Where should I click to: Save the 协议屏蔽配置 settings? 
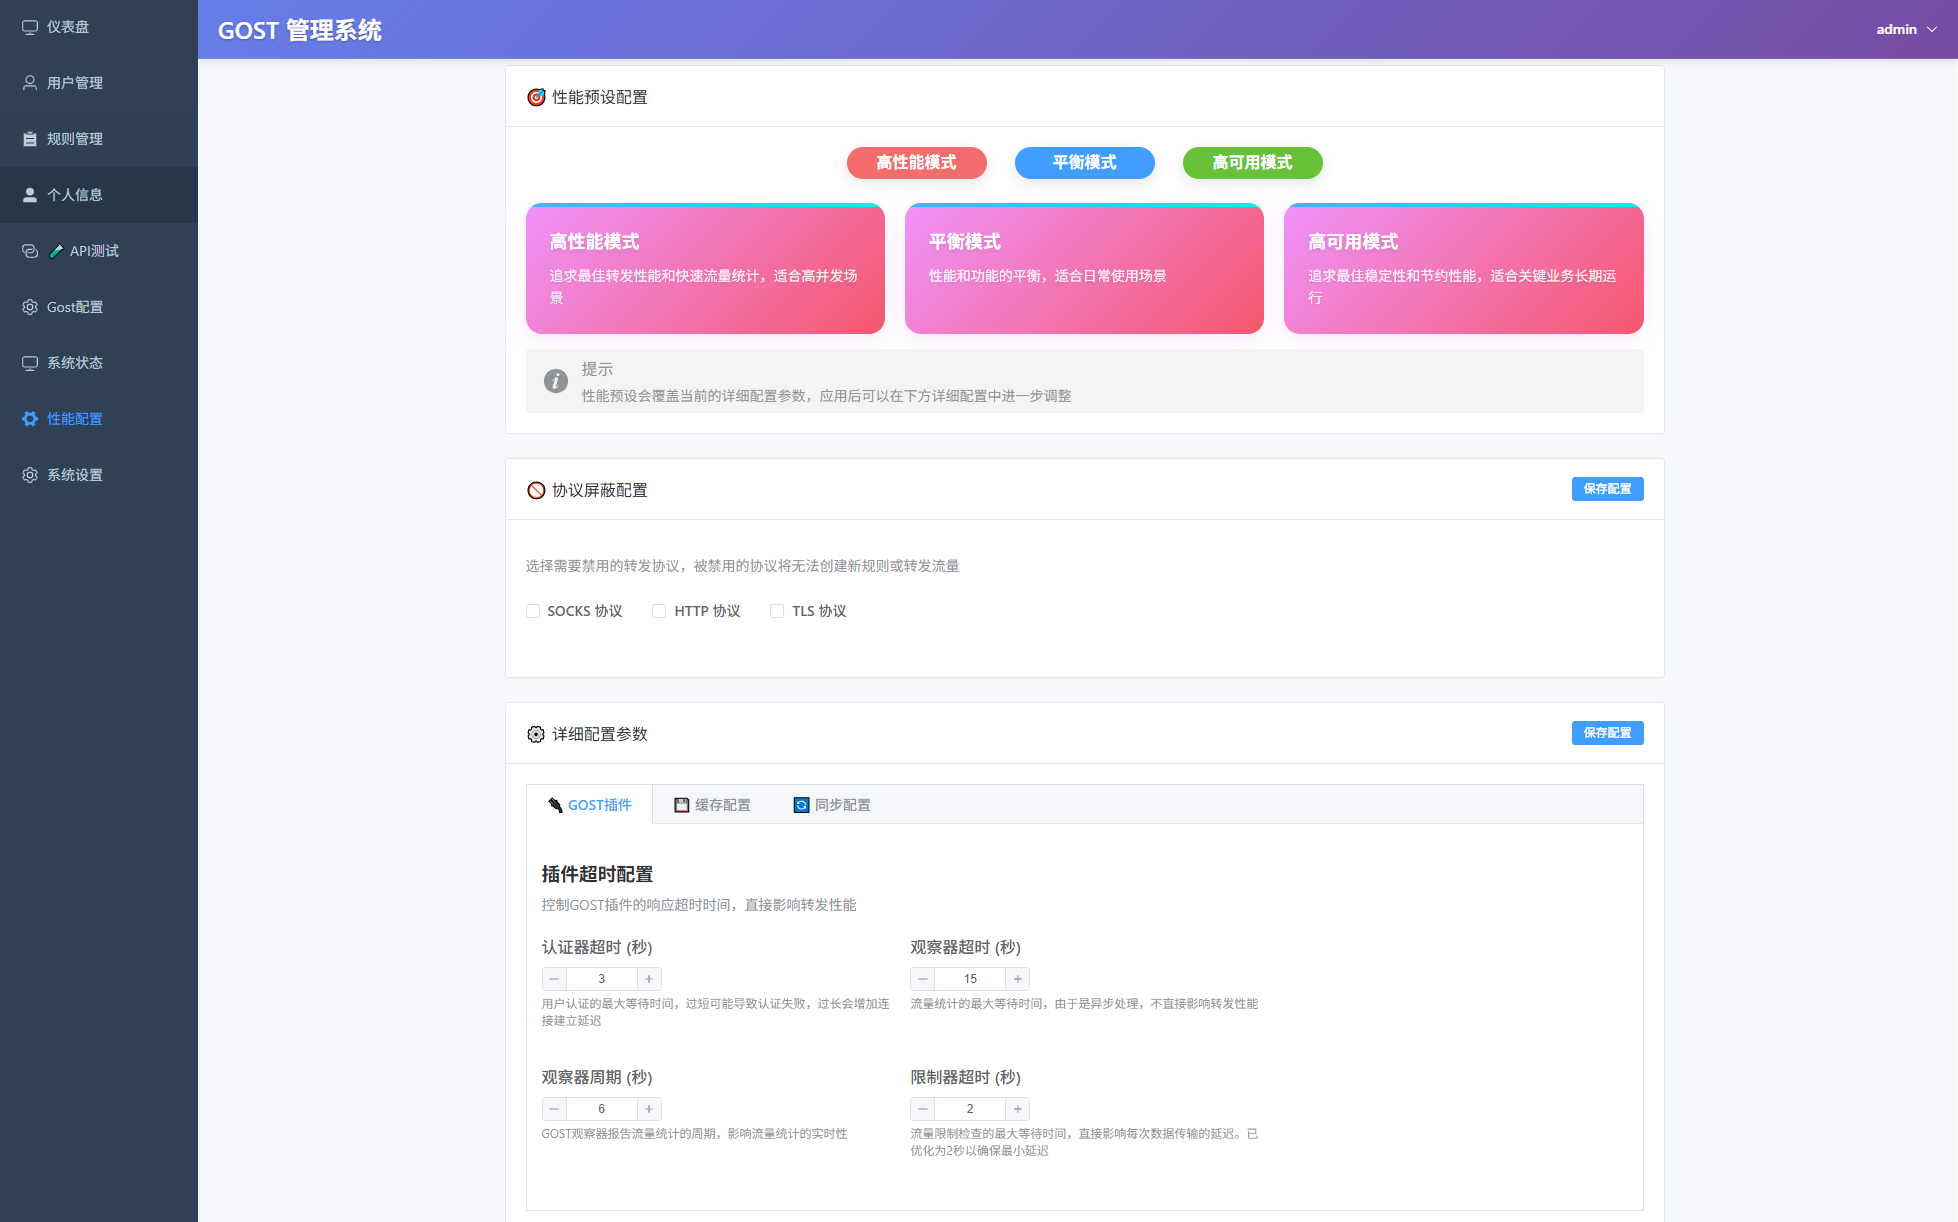[1607, 489]
